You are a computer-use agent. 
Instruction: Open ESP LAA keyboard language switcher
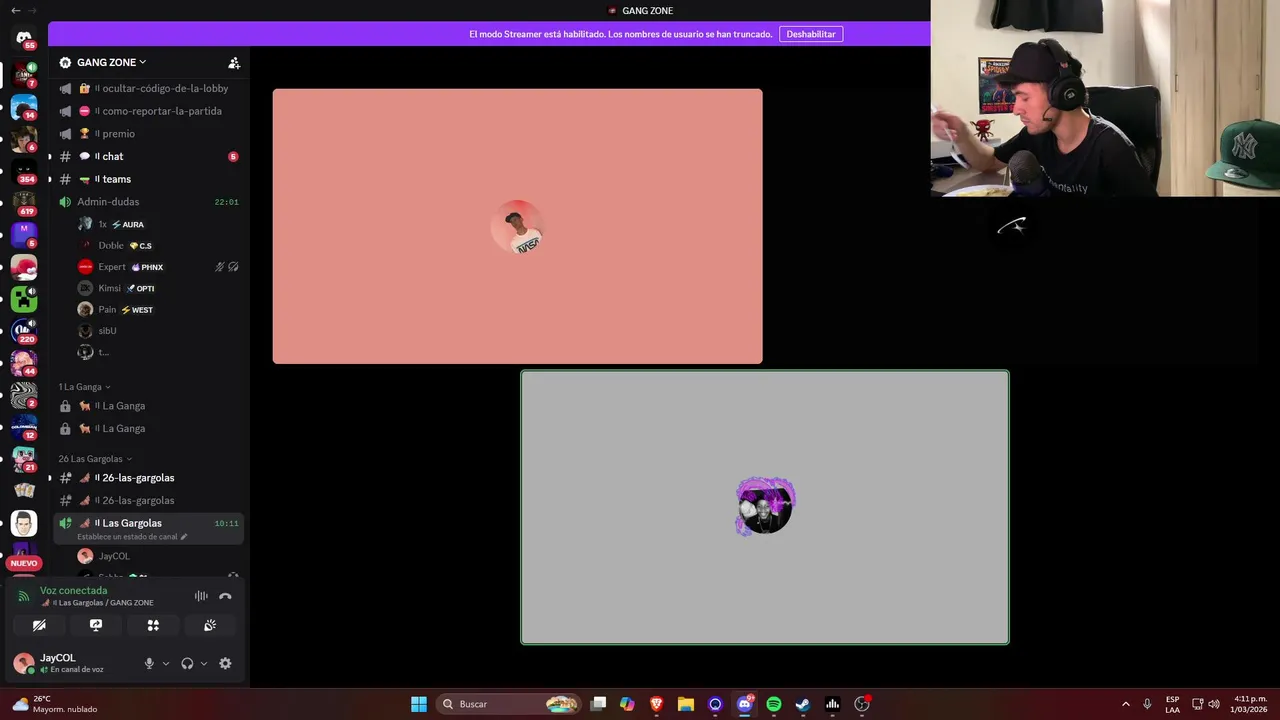(x=1172, y=704)
